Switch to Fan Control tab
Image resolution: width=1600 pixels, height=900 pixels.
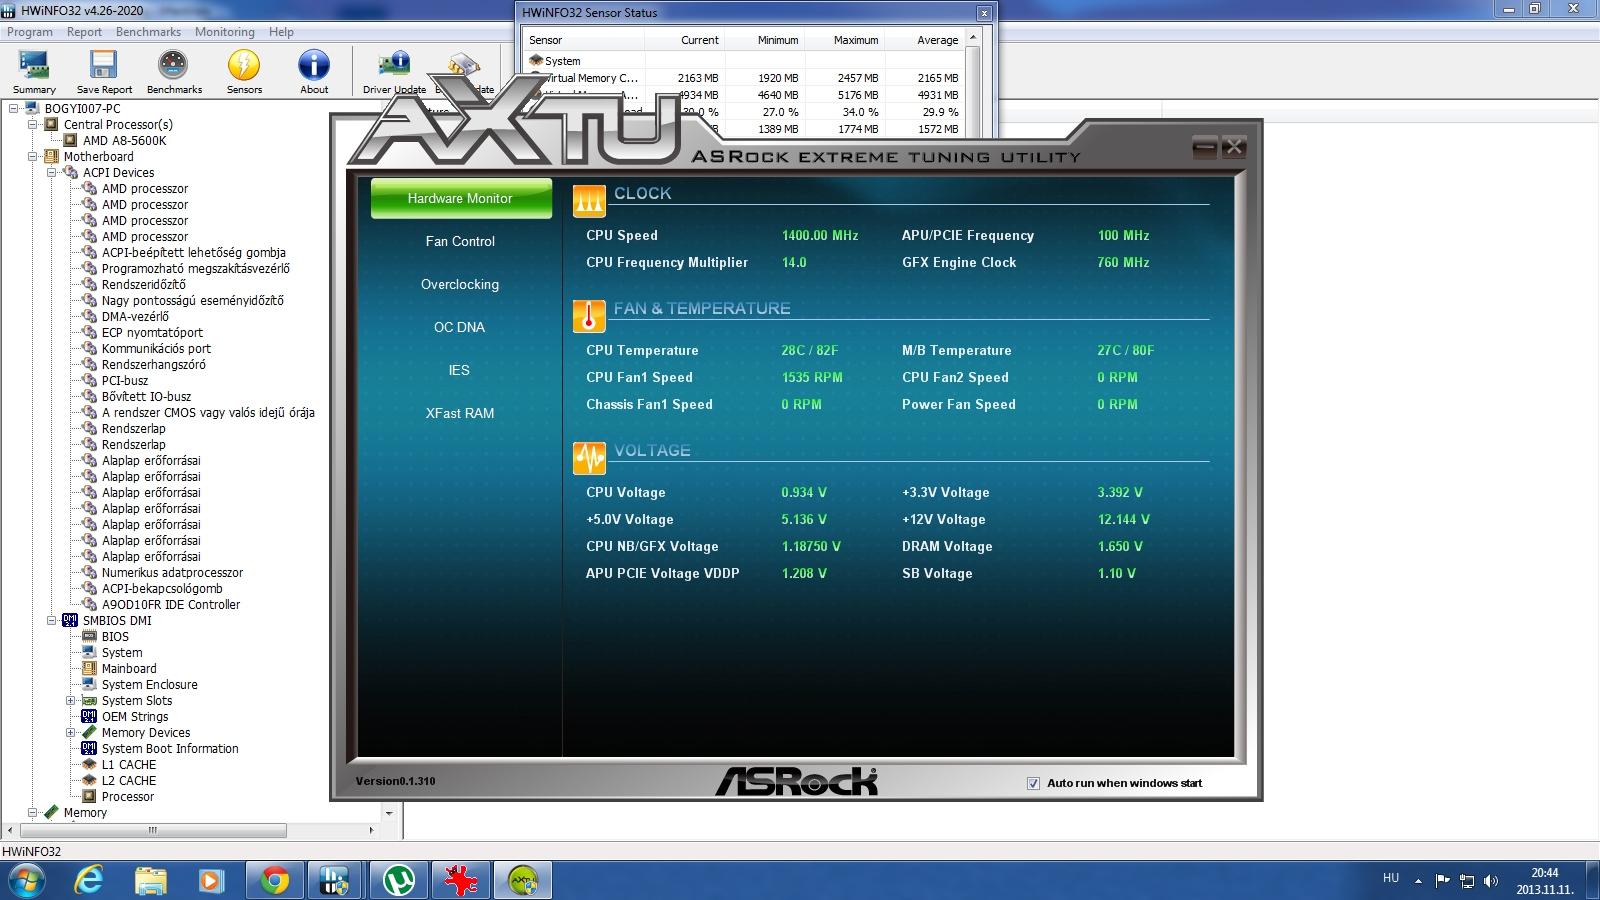tap(460, 241)
